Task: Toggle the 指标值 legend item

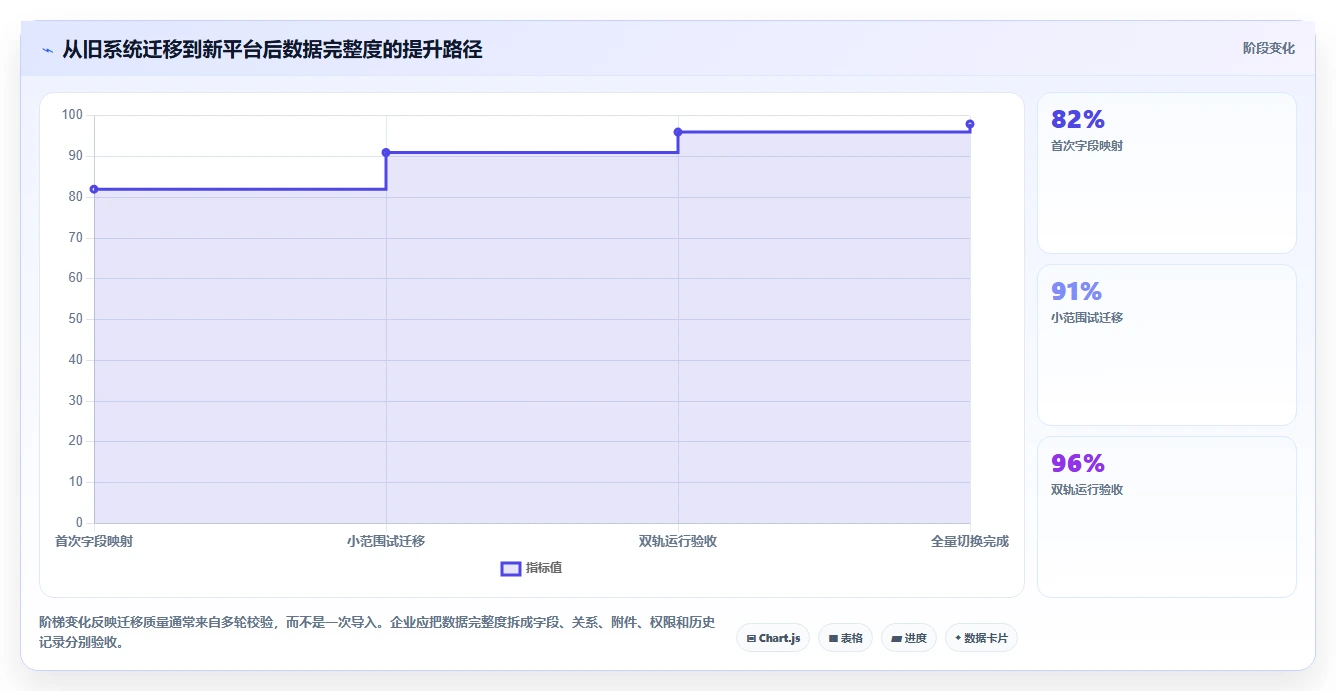Action: (x=532, y=568)
